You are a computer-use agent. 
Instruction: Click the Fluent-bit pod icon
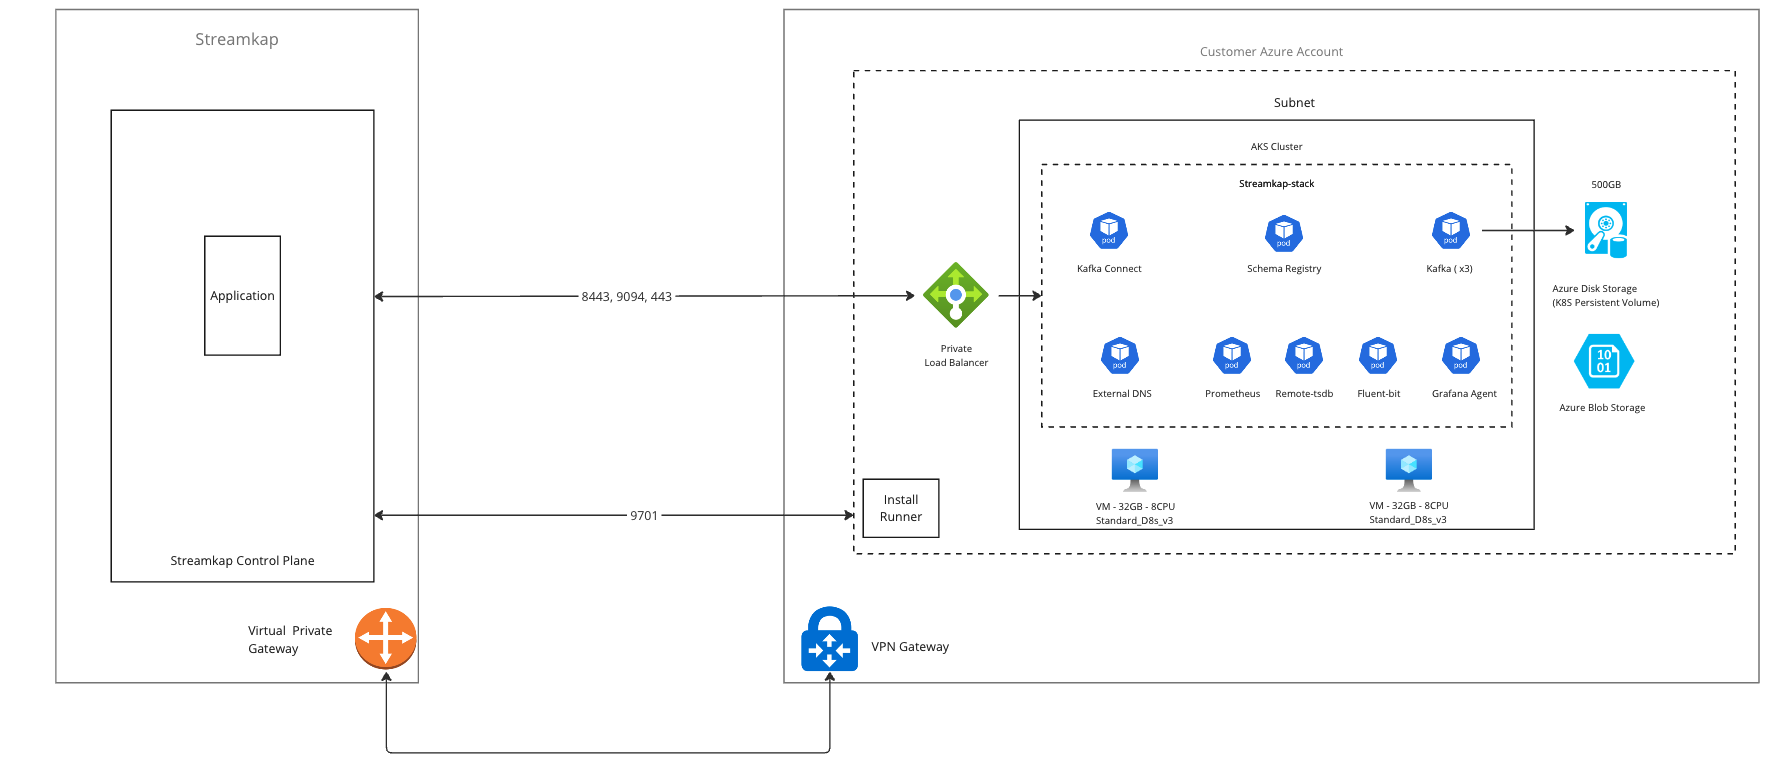(1378, 356)
